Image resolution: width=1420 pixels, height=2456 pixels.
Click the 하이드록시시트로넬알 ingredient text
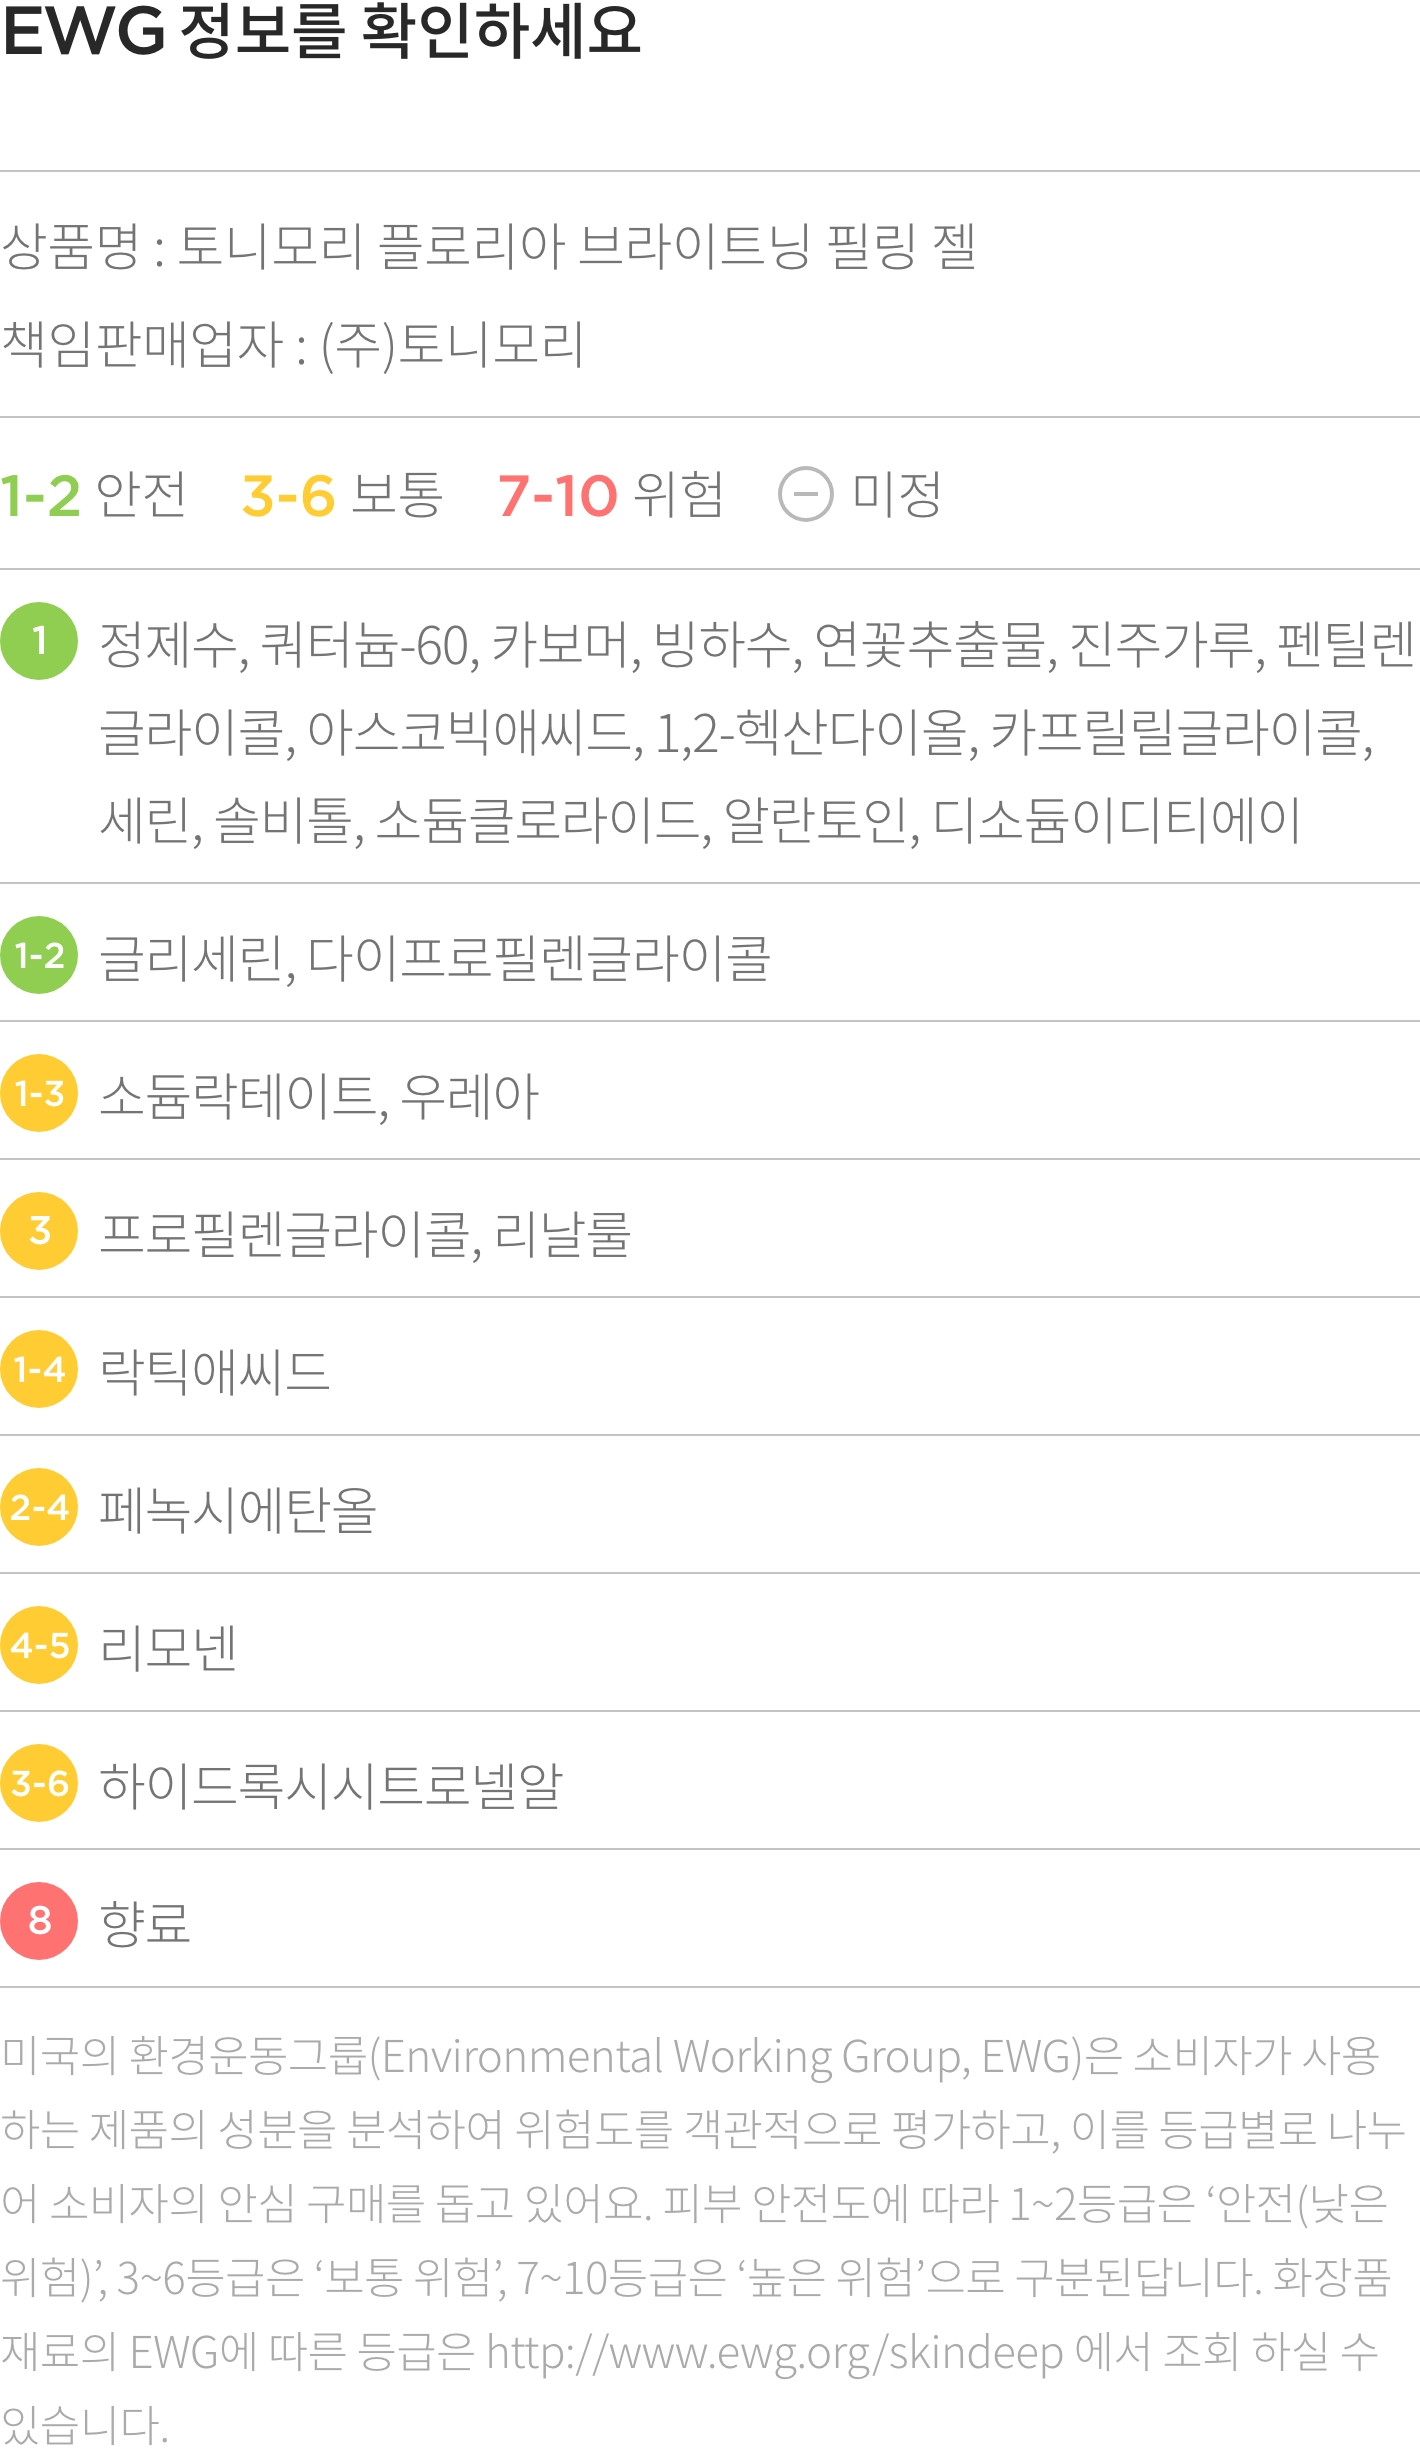(332, 1784)
